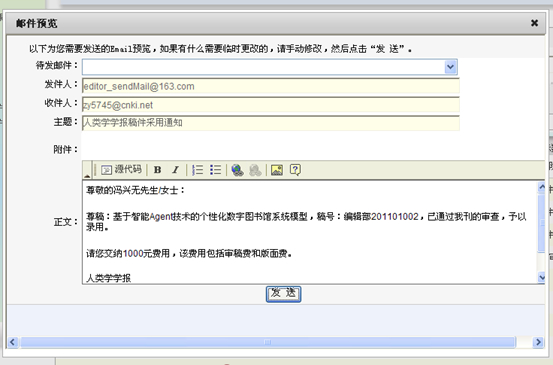
Task: Click the 主题 subject field
Action: (x=271, y=123)
